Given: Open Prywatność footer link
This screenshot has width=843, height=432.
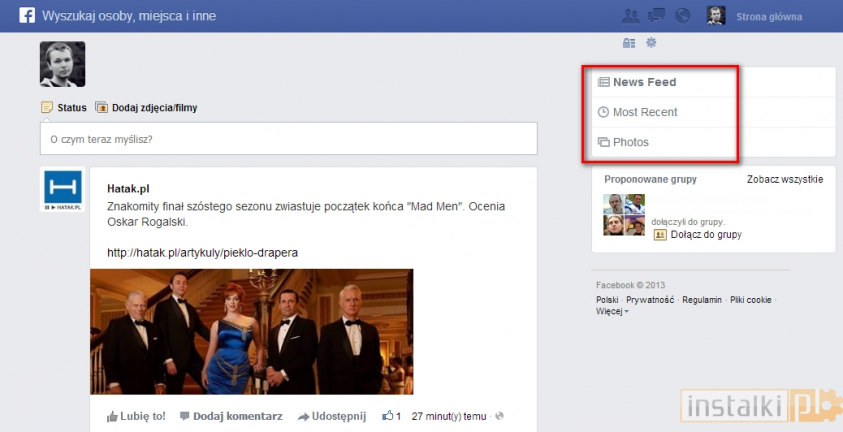Looking at the screenshot, I should click(x=650, y=300).
